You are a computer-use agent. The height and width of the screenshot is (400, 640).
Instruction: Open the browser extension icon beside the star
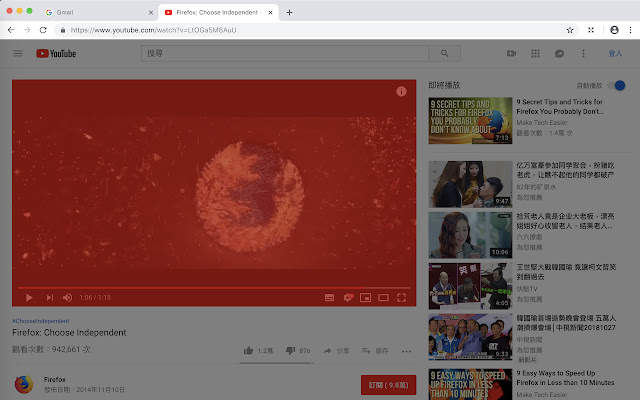pos(591,30)
